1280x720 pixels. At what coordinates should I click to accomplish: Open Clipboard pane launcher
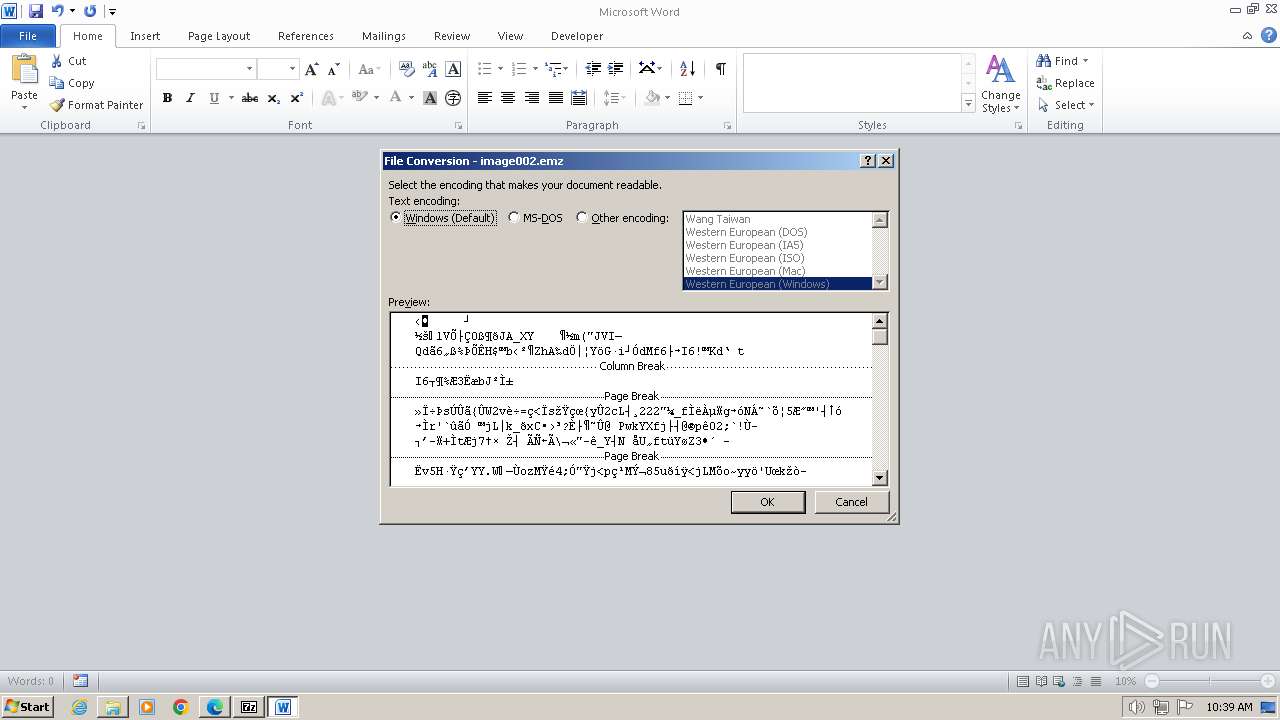(141, 126)
